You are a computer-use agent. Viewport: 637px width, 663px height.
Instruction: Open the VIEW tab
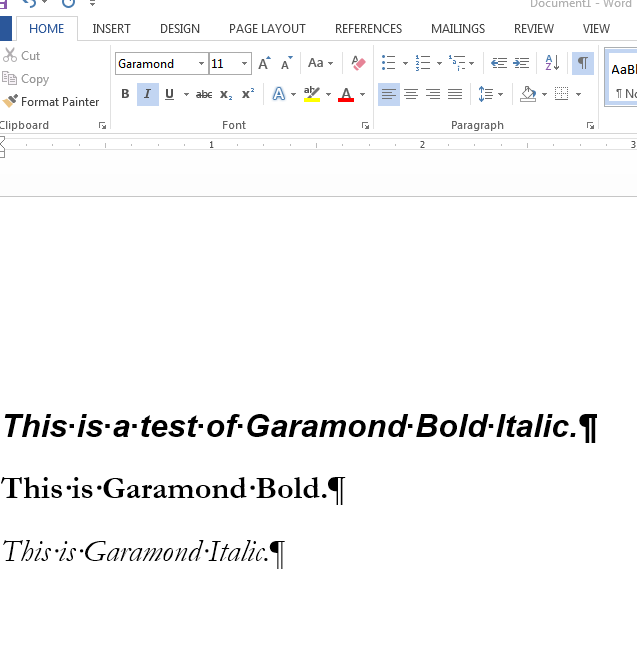coord(596,29)
